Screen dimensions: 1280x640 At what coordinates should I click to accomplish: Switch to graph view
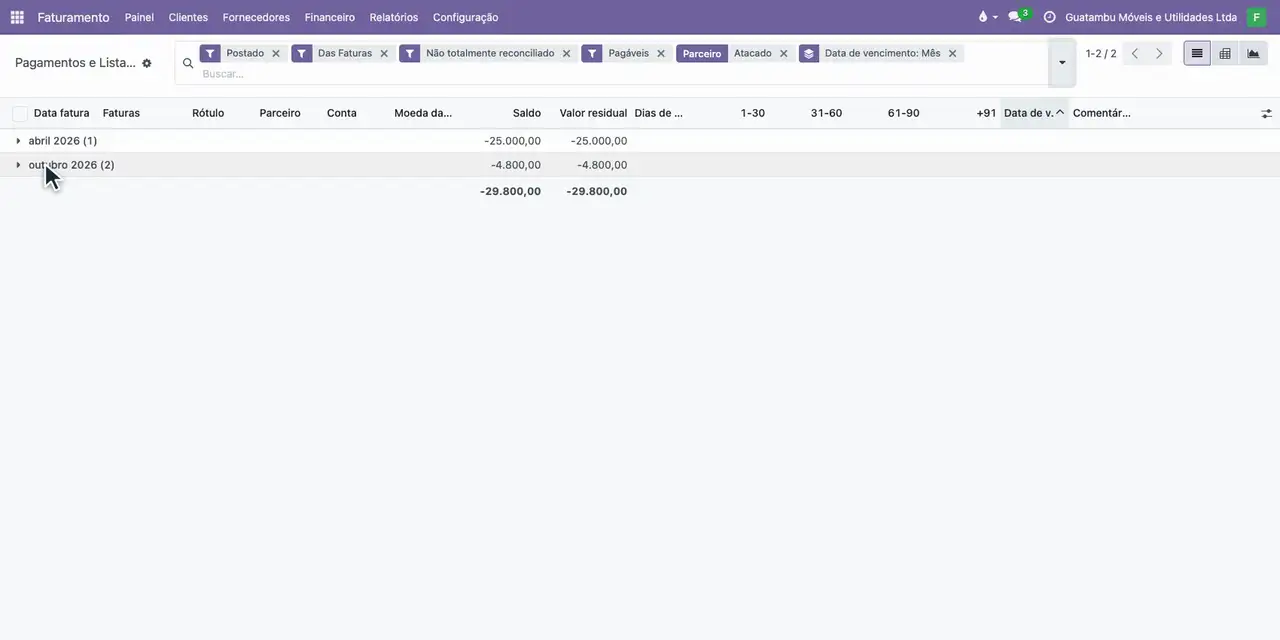coord(1253,54)
